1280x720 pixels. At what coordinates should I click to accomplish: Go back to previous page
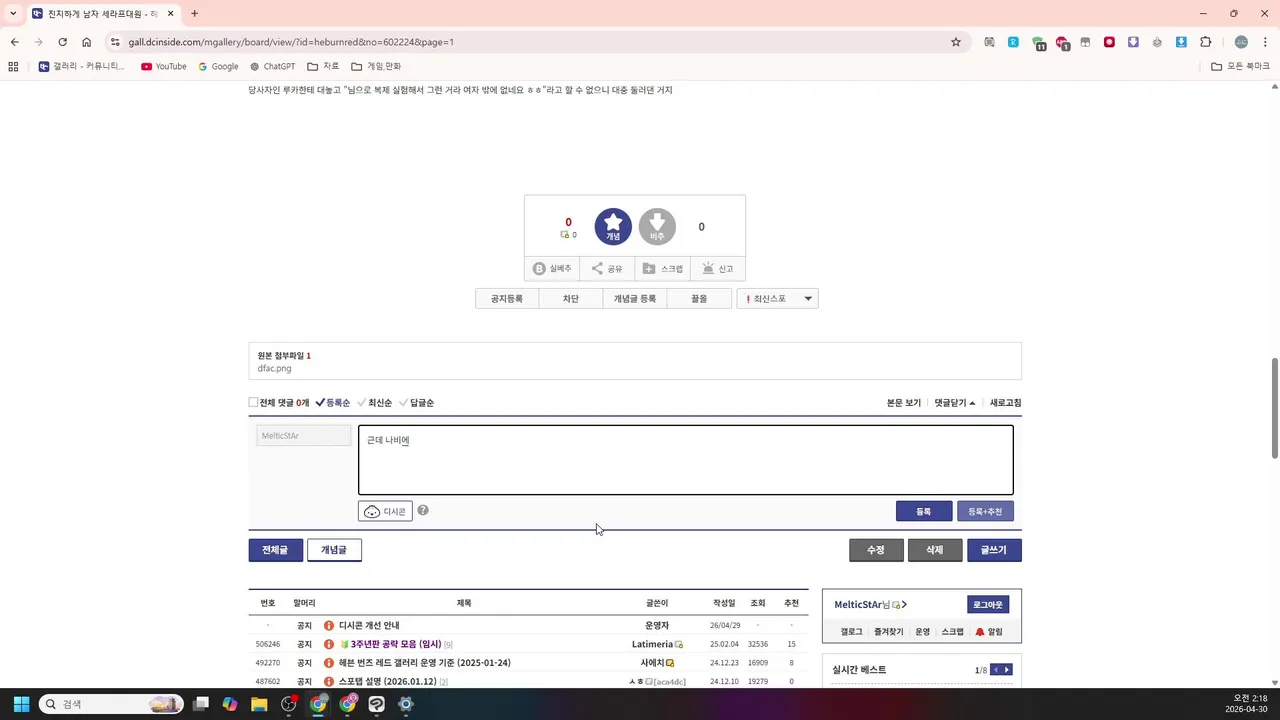click(x=14, y=42)
